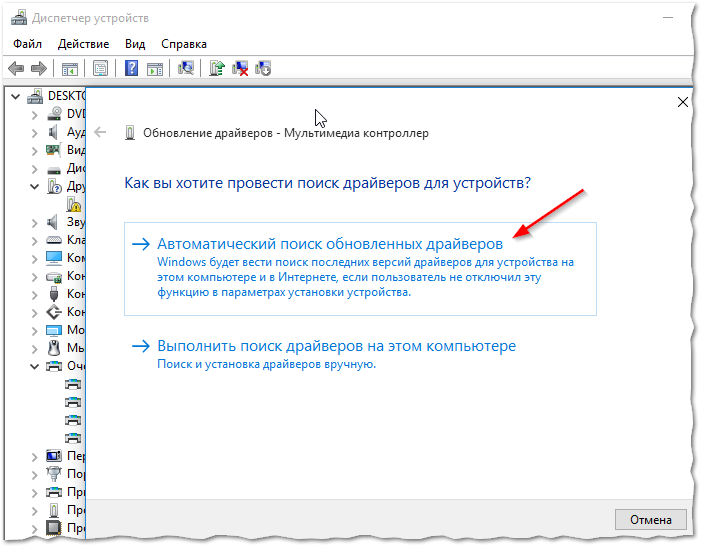
Task: Open the Файл menu
Action: click(28, 44)
